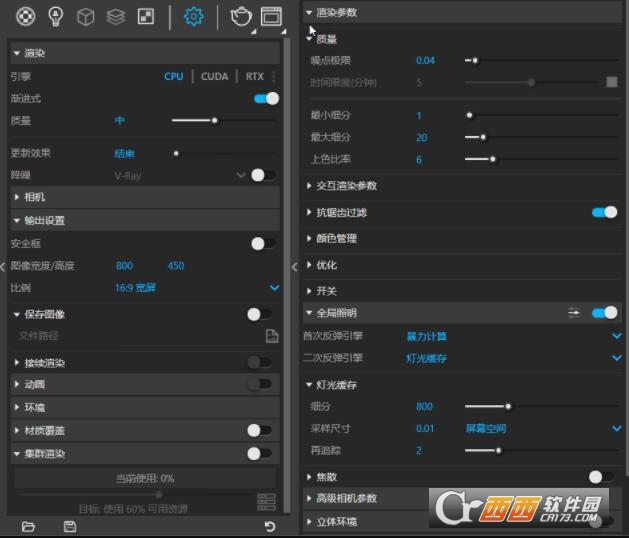Click the left panel vertical scrollbar
The image size is (629, 538).
(x=286, y=275)
